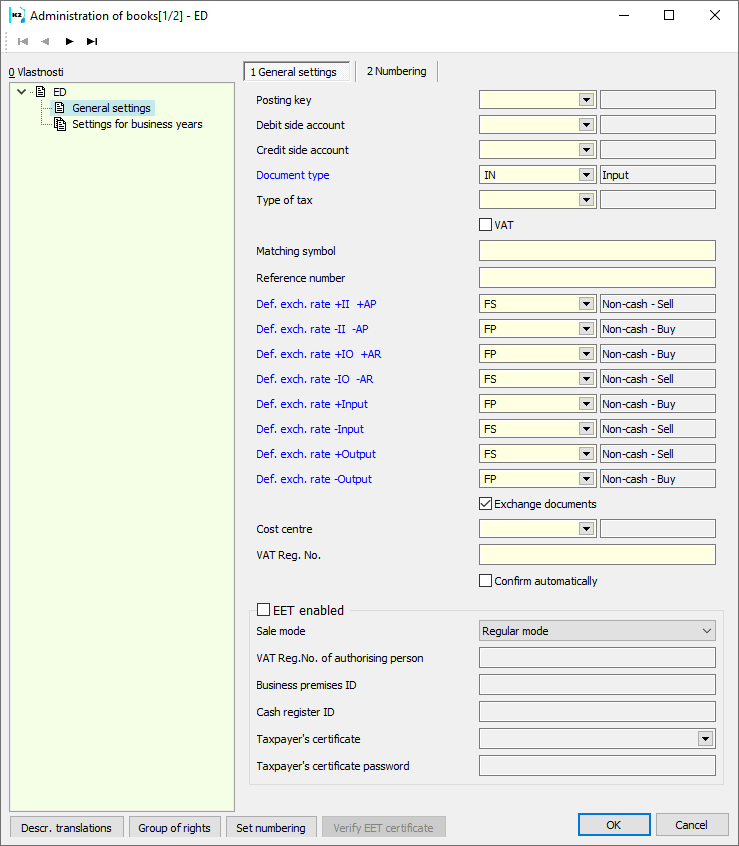The image size is (739, 846).
Task: Click the Business premises ID field
Action: point(597,685)
